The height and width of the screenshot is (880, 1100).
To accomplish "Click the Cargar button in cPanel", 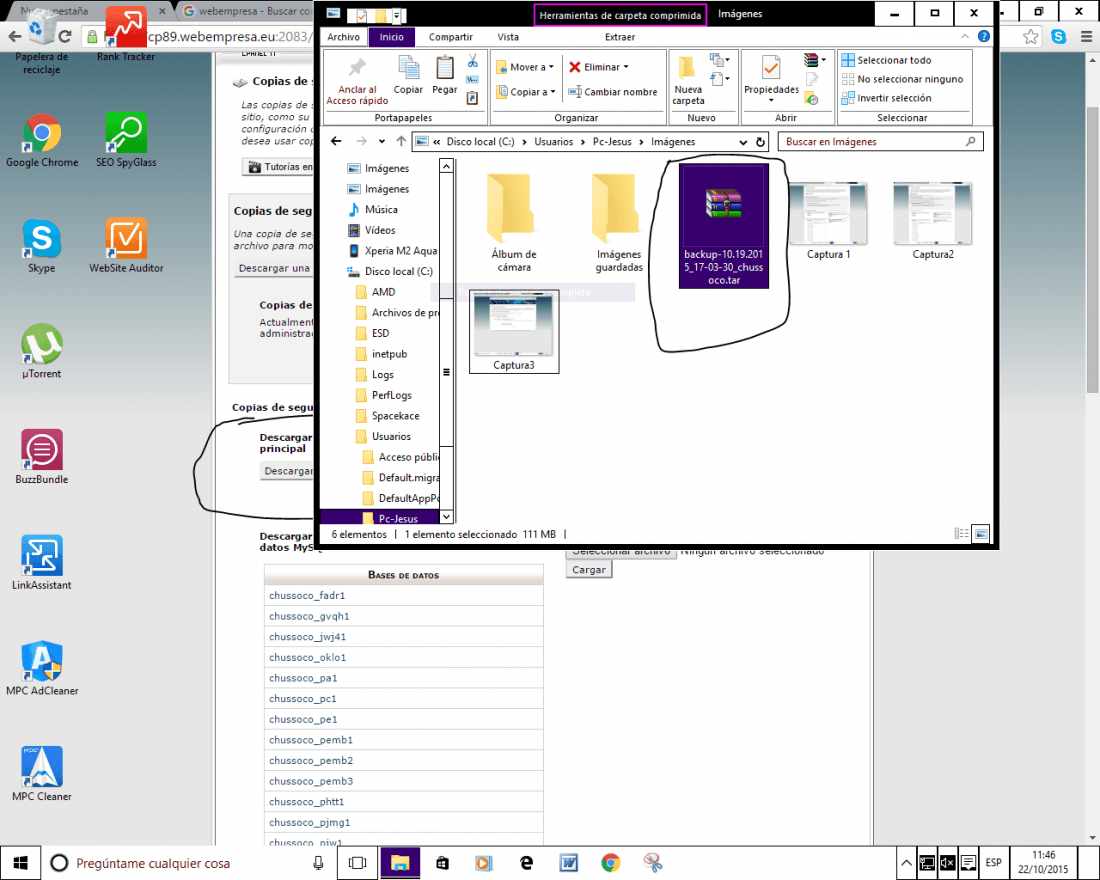I will pos(589,570).
